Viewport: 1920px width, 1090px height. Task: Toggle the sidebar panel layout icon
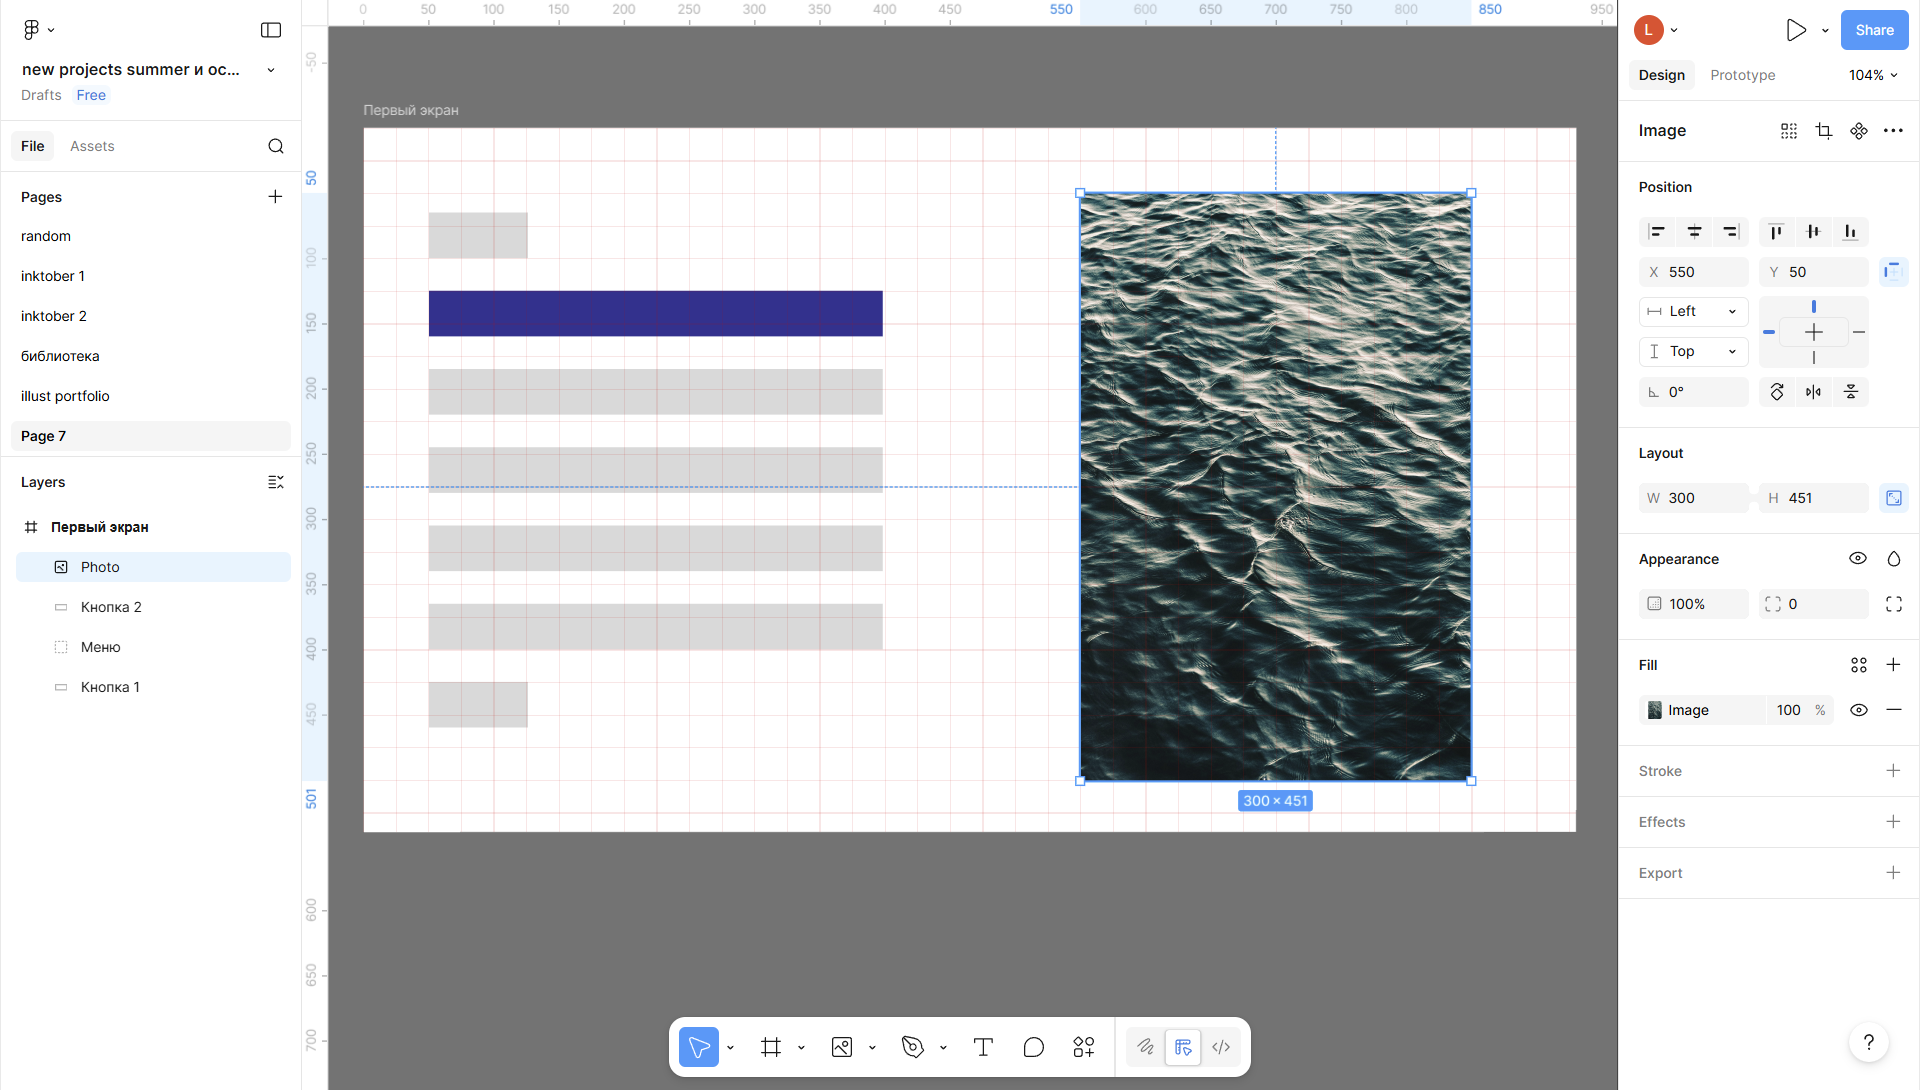(271, 30)
